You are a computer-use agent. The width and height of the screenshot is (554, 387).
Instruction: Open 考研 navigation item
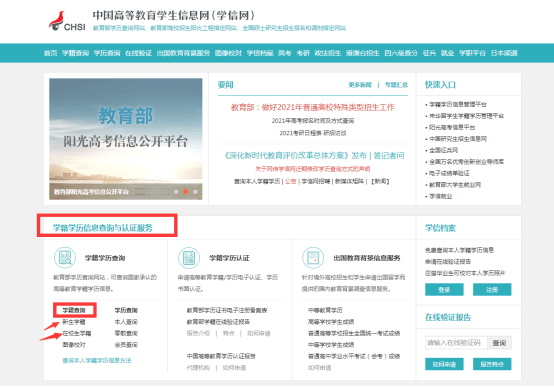point(303,53)
